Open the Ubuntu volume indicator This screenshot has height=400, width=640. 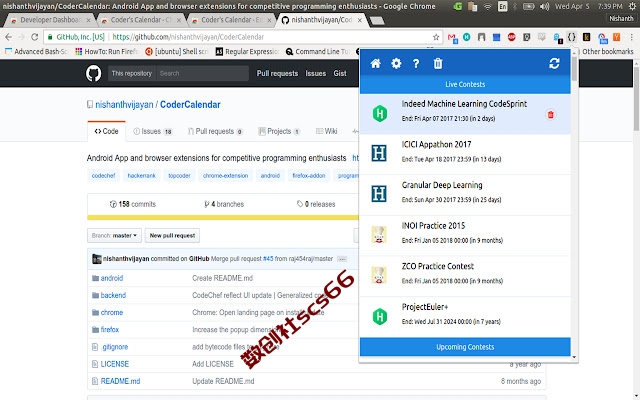click(x=544, y=7)
